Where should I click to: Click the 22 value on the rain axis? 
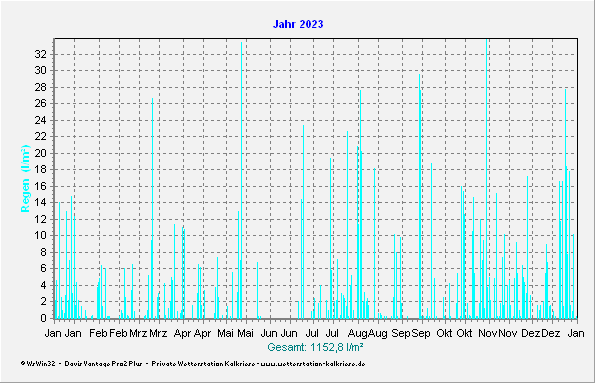(x=41, y=137)
